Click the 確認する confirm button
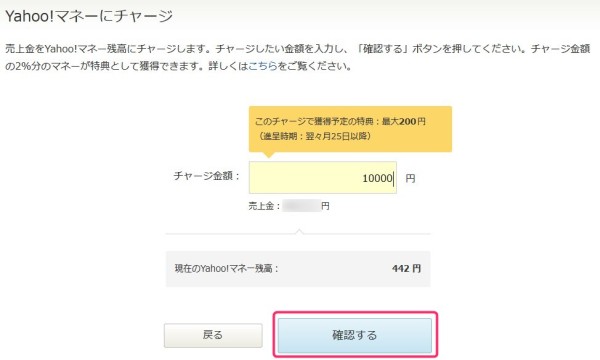Screen dimensions: 600x360 [x=354, y=335]
